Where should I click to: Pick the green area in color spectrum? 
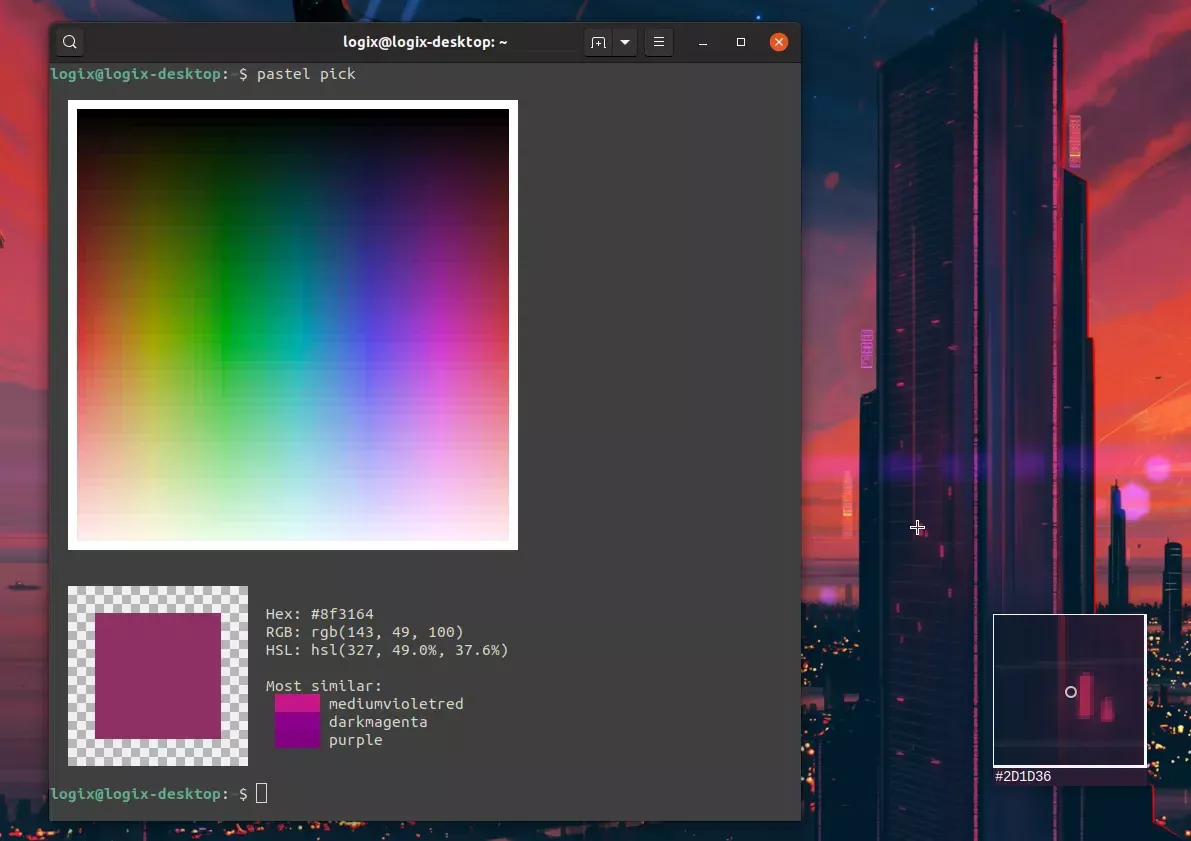tap(226, 327)
